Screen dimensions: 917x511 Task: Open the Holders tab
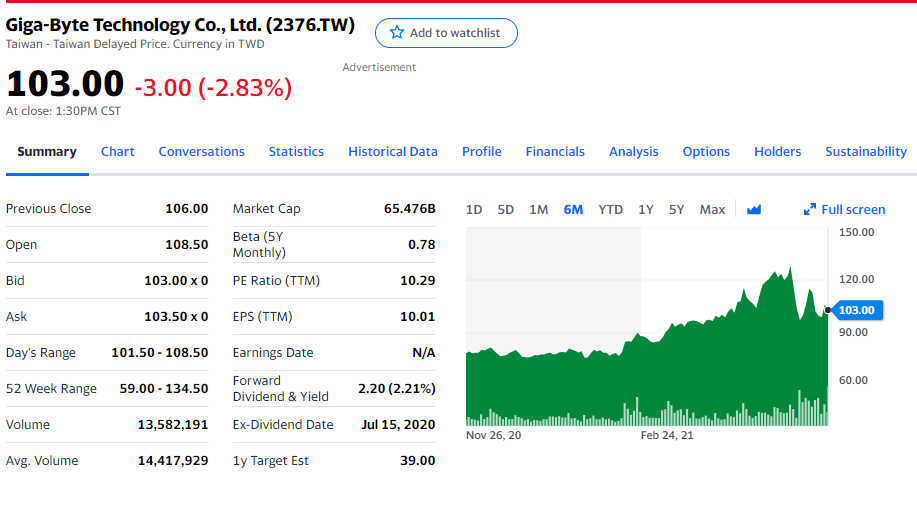pyautogui.click(x=778, y=151)
